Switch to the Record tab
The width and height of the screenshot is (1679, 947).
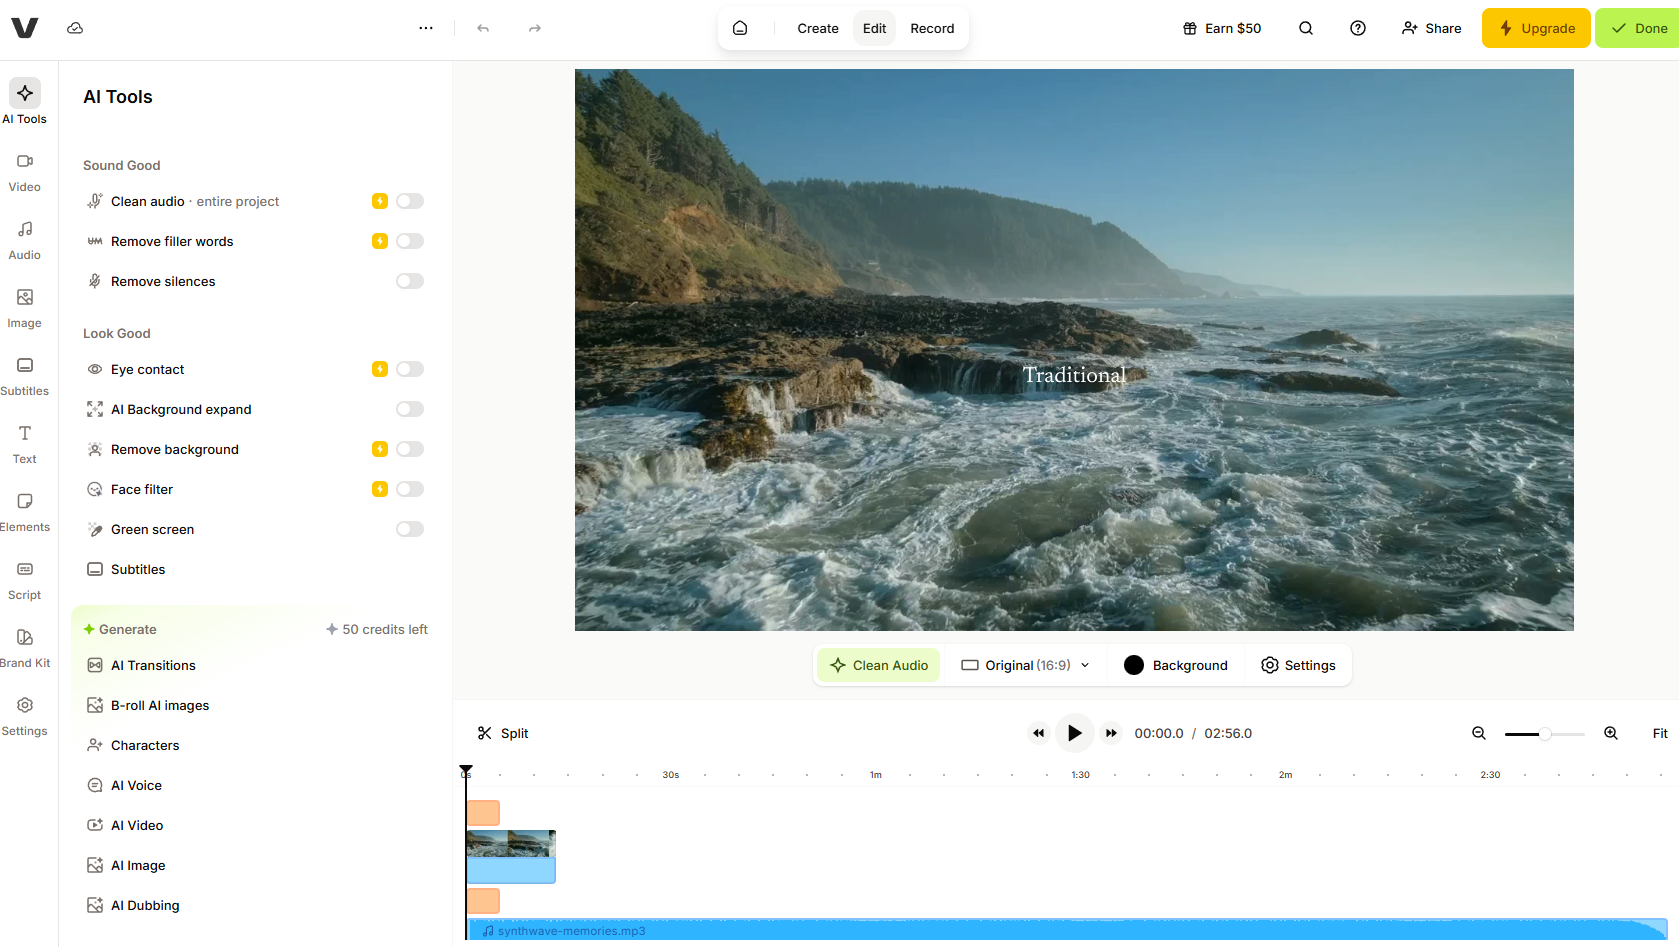(x=932, y=28)
